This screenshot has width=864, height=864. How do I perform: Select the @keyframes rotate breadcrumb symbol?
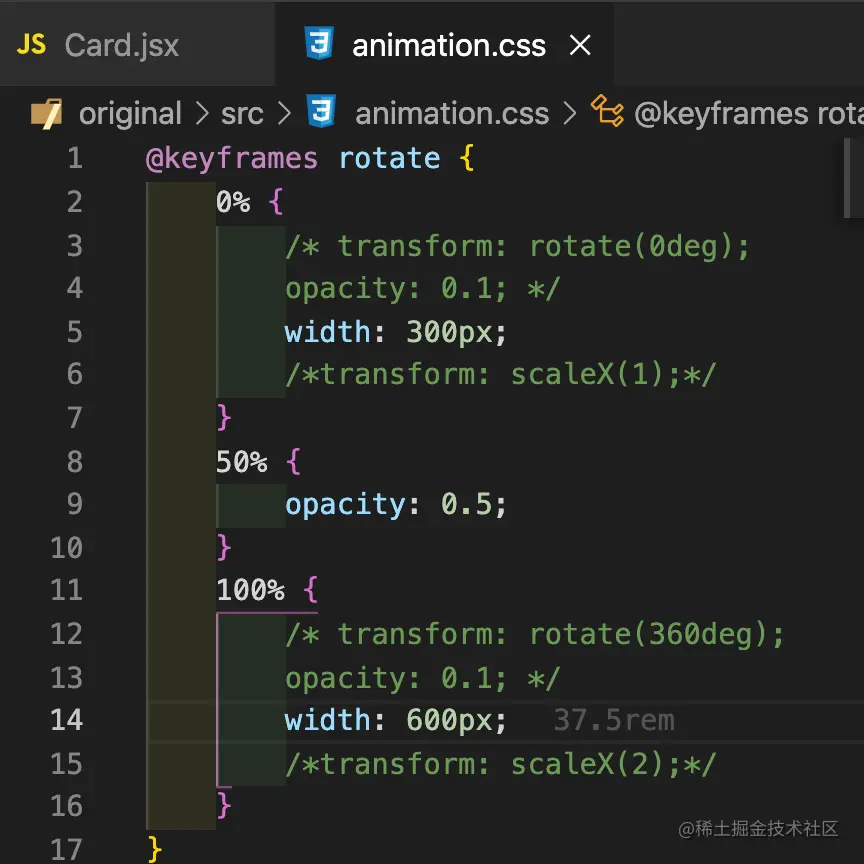pos(748,113)
